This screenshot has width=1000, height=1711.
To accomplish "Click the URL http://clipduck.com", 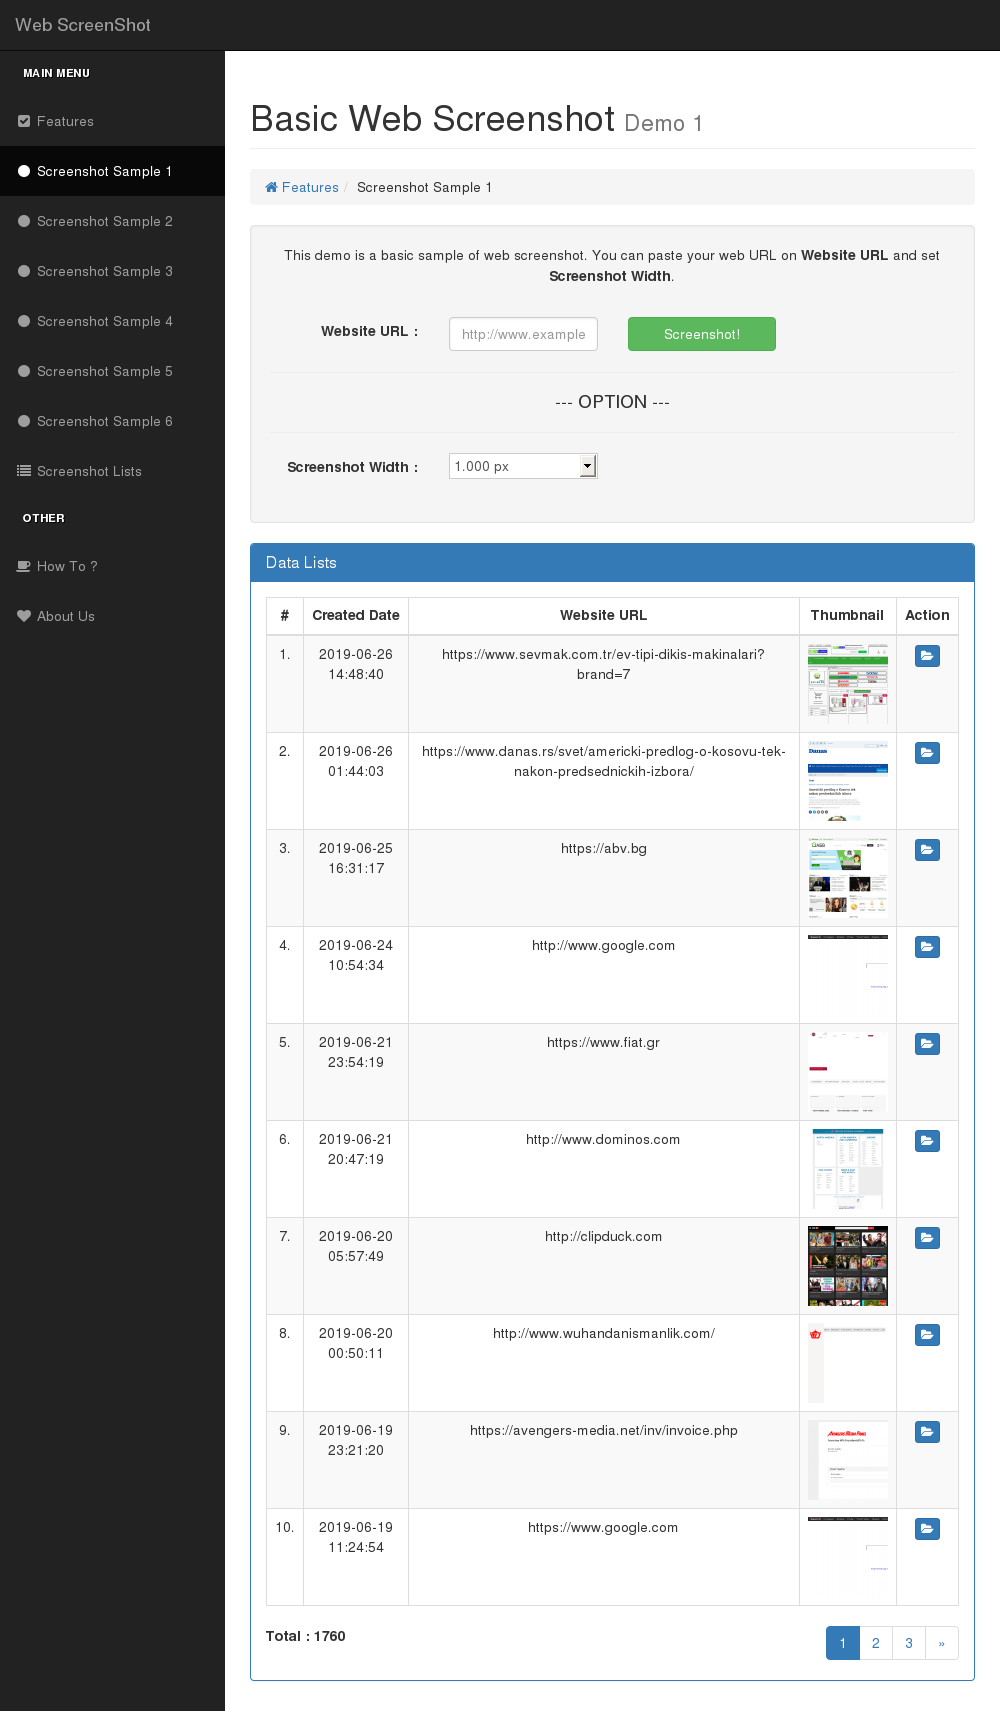I will click(603, 1236).
